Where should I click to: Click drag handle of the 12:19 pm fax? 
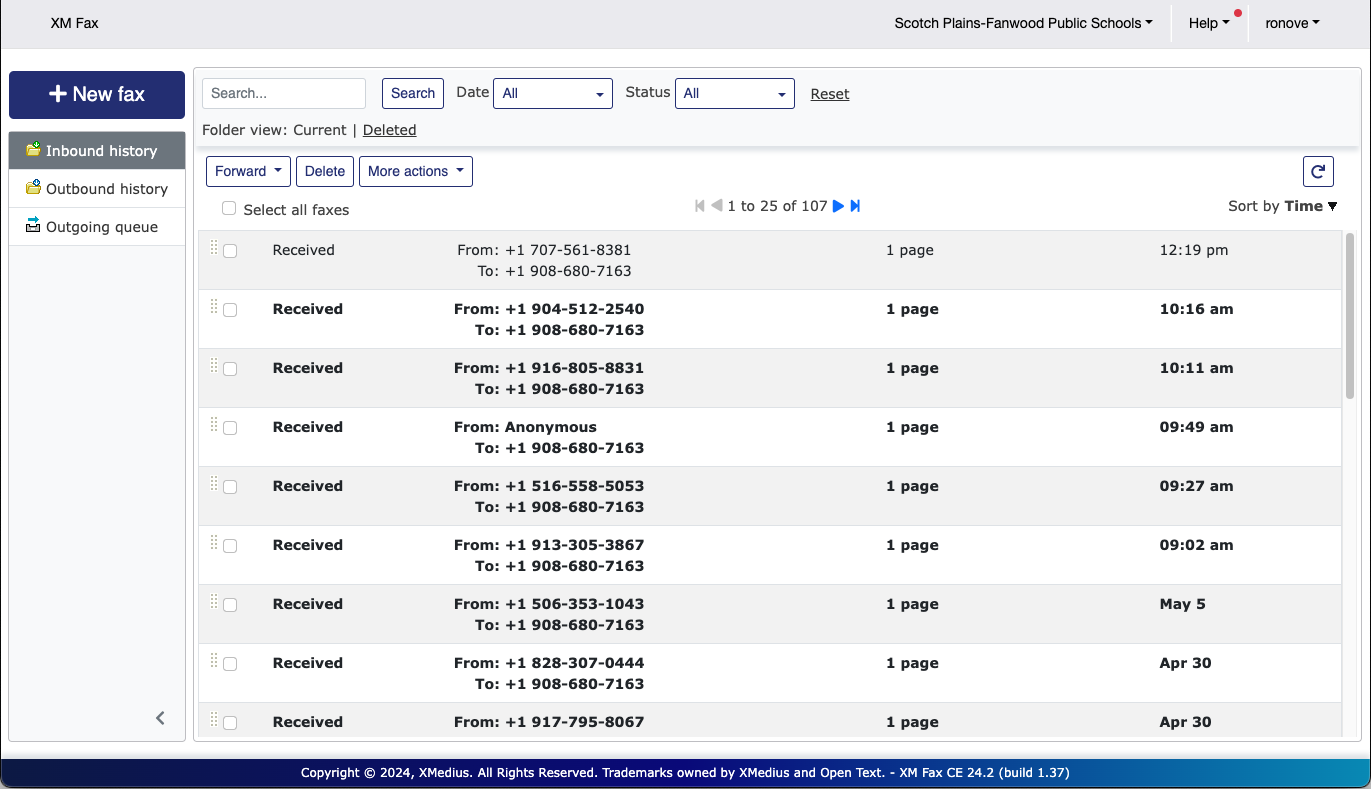coord(213,248)
